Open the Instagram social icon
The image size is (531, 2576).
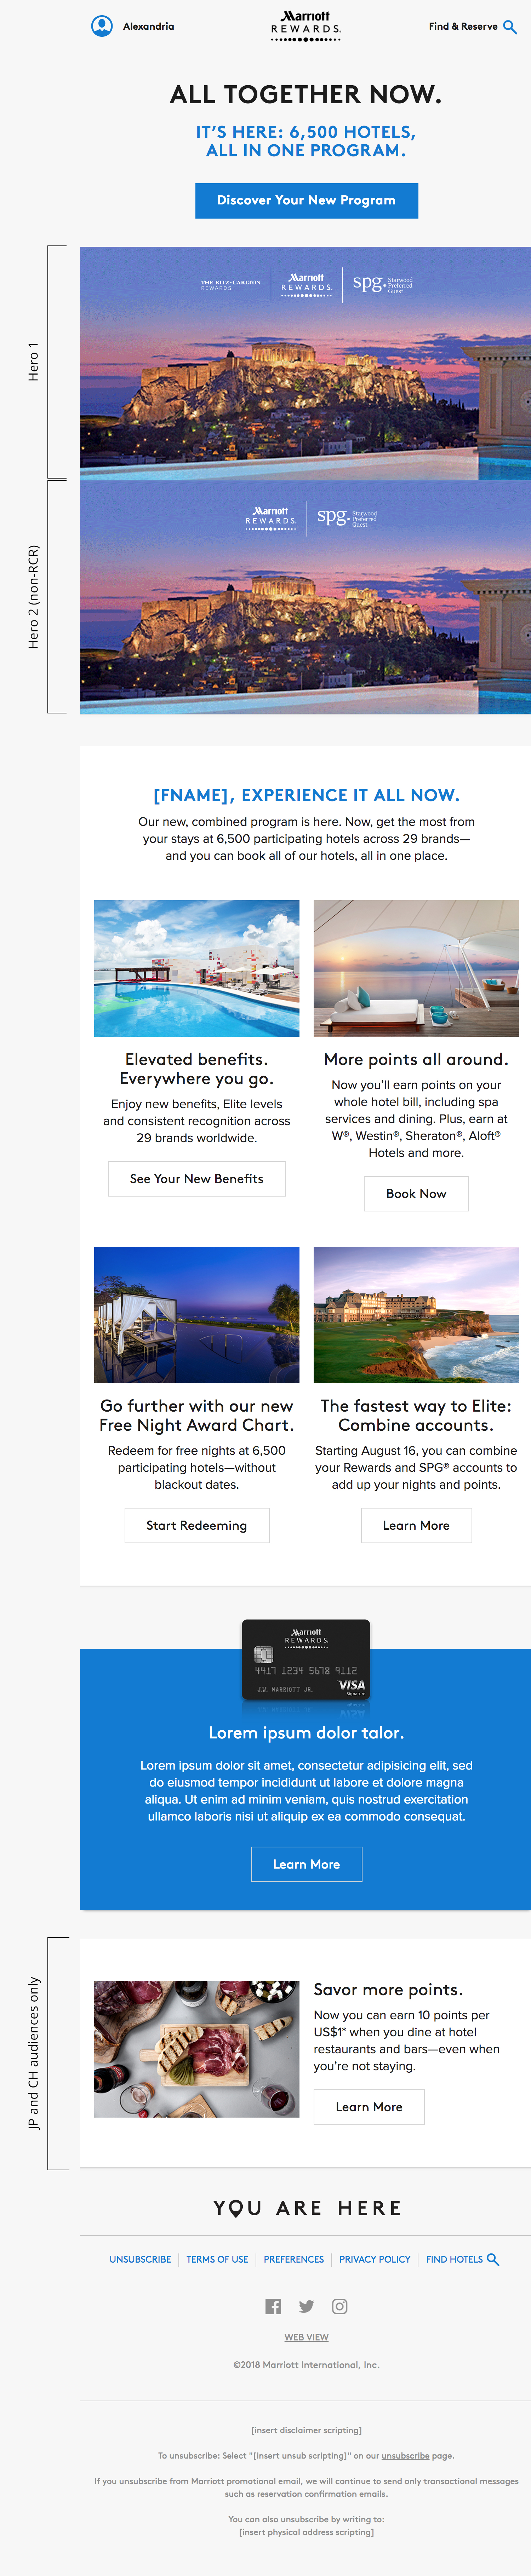(x=340, y=2306)
